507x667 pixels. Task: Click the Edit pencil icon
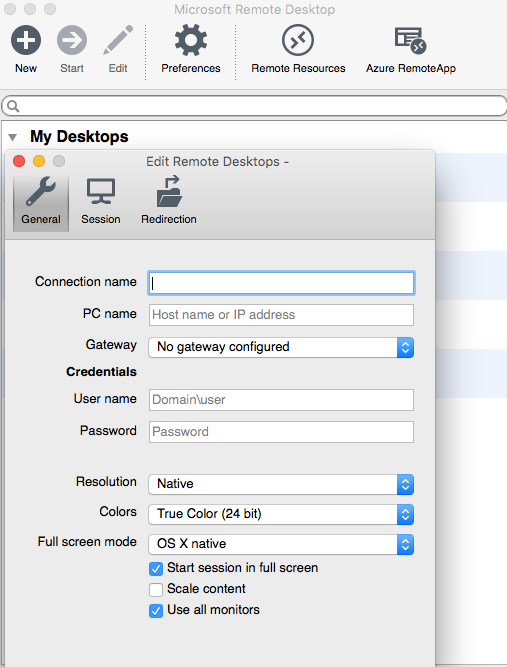tap(118, 40)
